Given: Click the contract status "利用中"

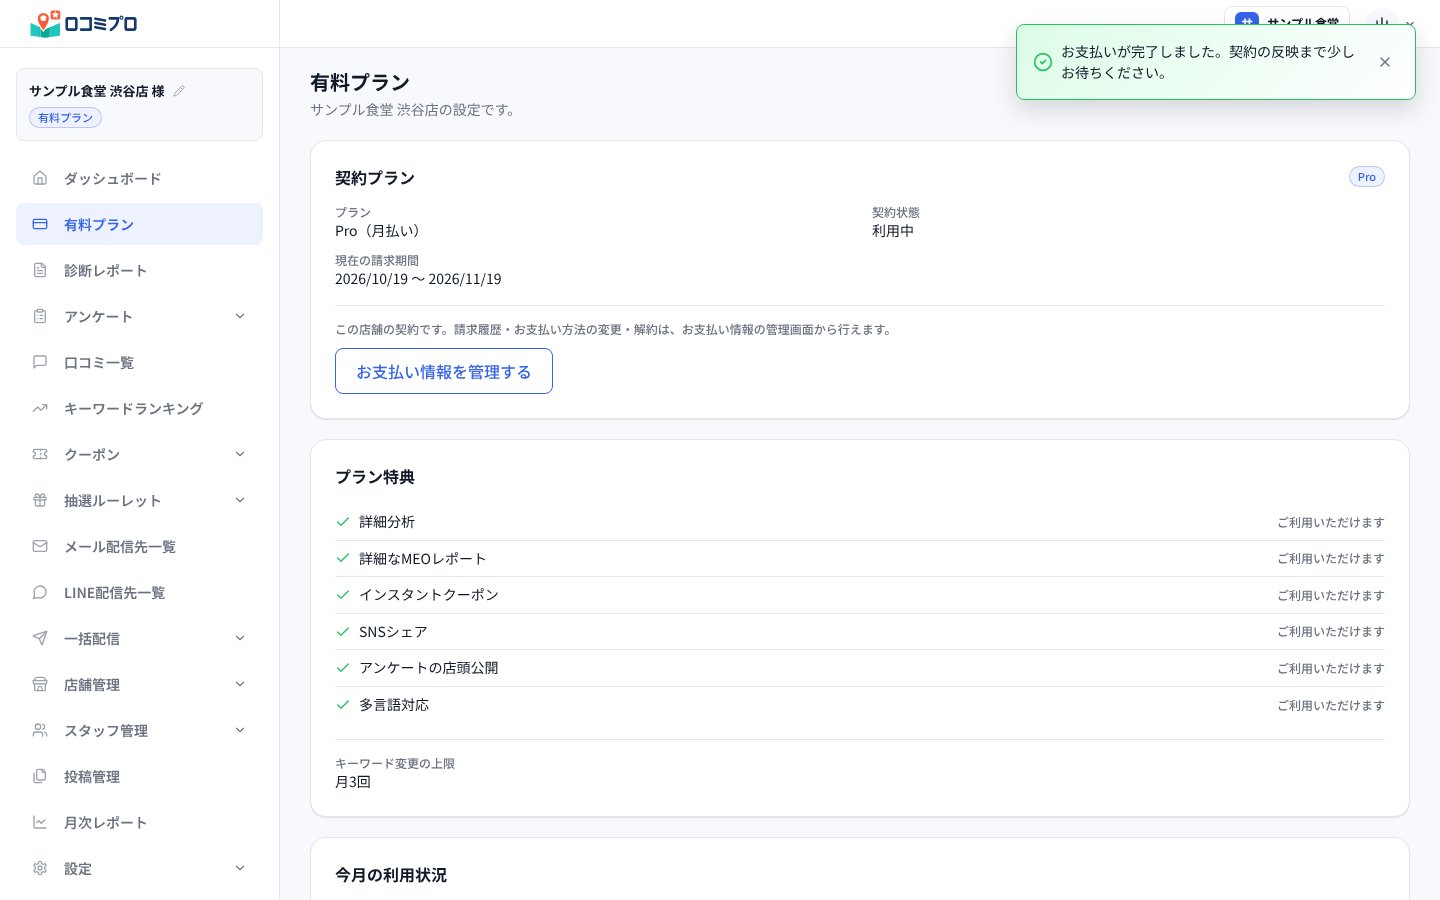Looking at the screenshot, I should tap(893, 231).
